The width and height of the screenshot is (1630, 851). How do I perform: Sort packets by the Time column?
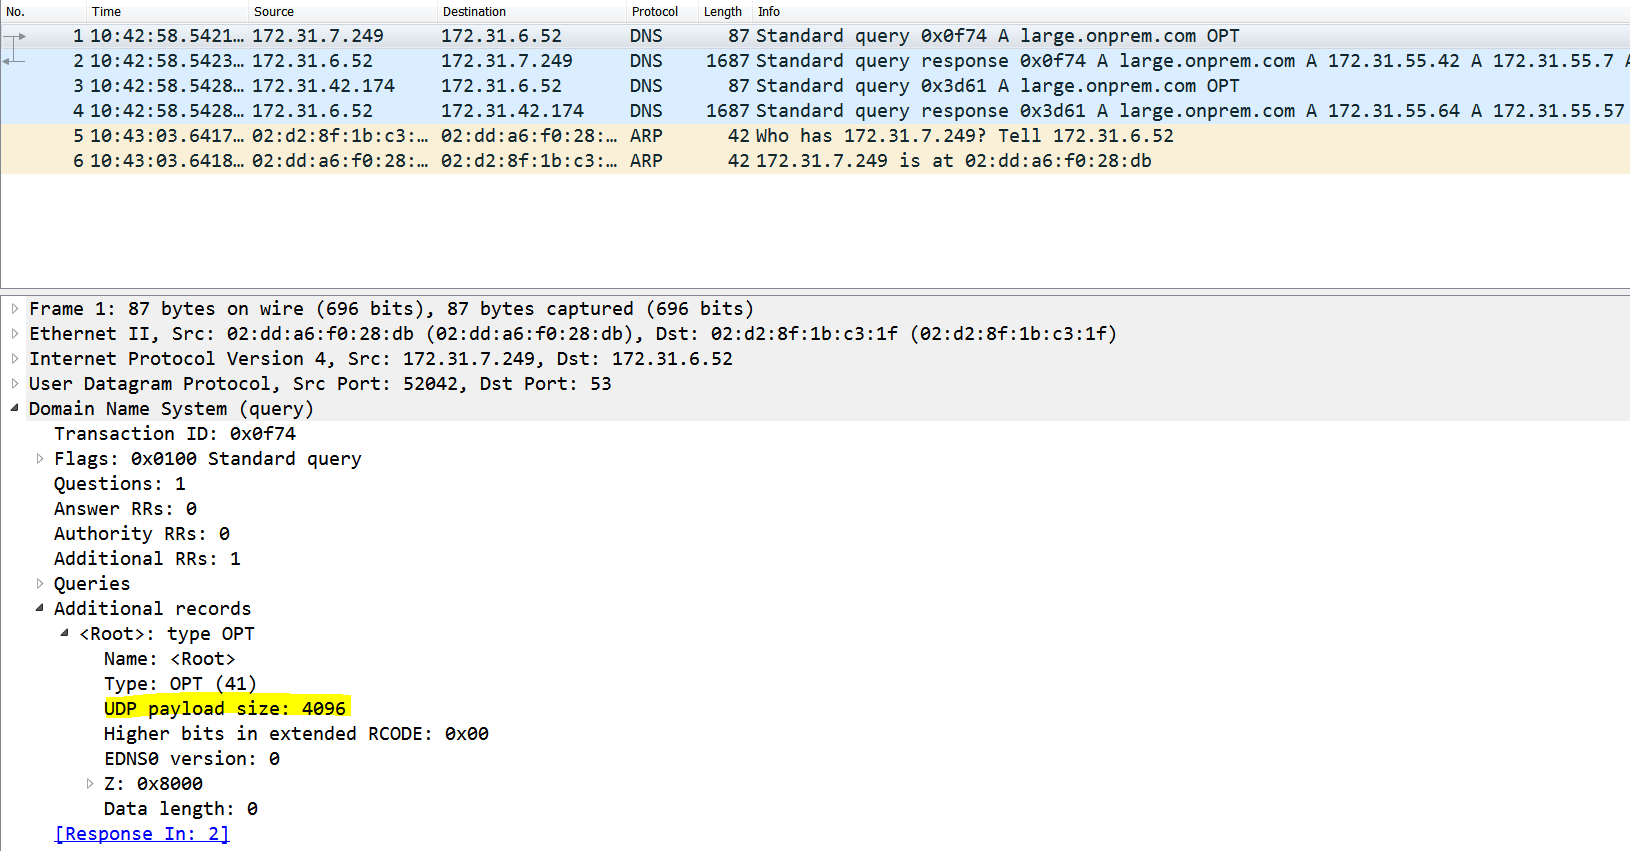pos(106,12)
